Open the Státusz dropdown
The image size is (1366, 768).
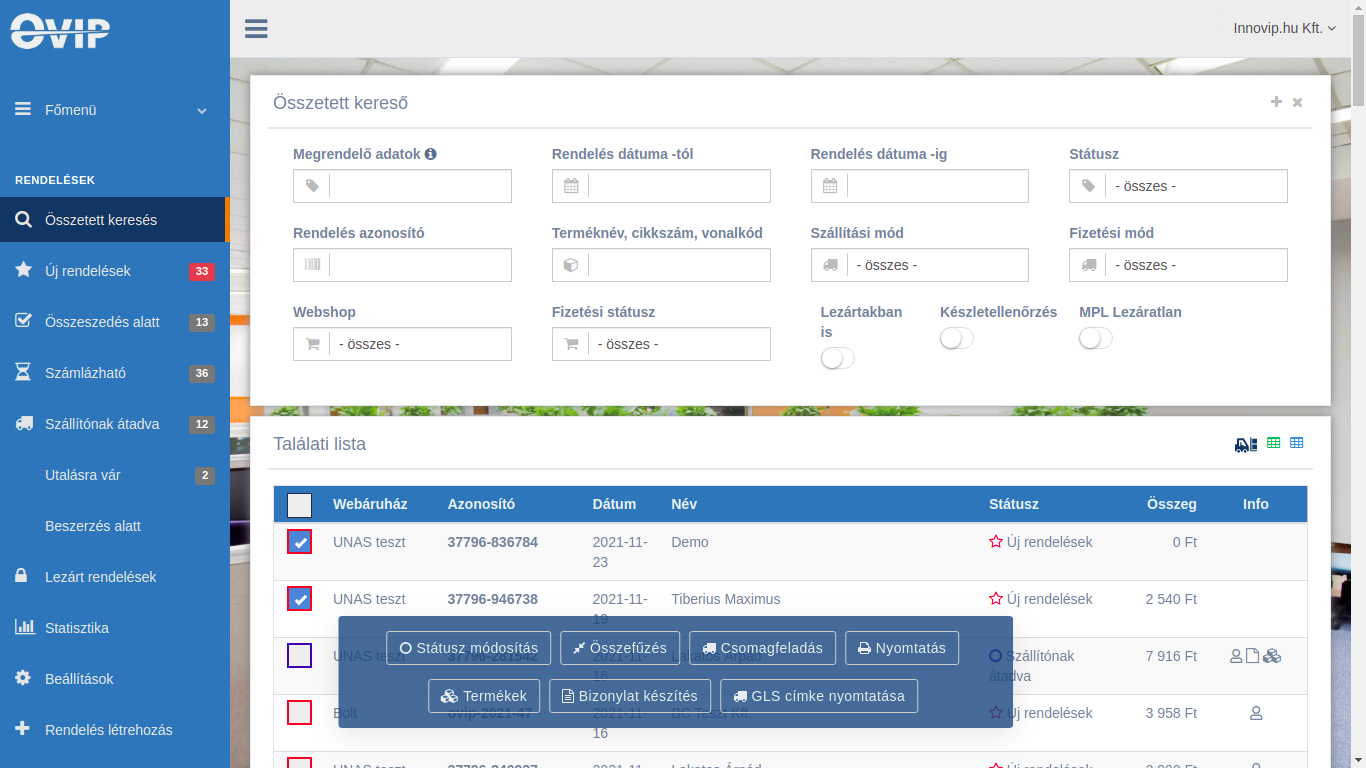1178,186
